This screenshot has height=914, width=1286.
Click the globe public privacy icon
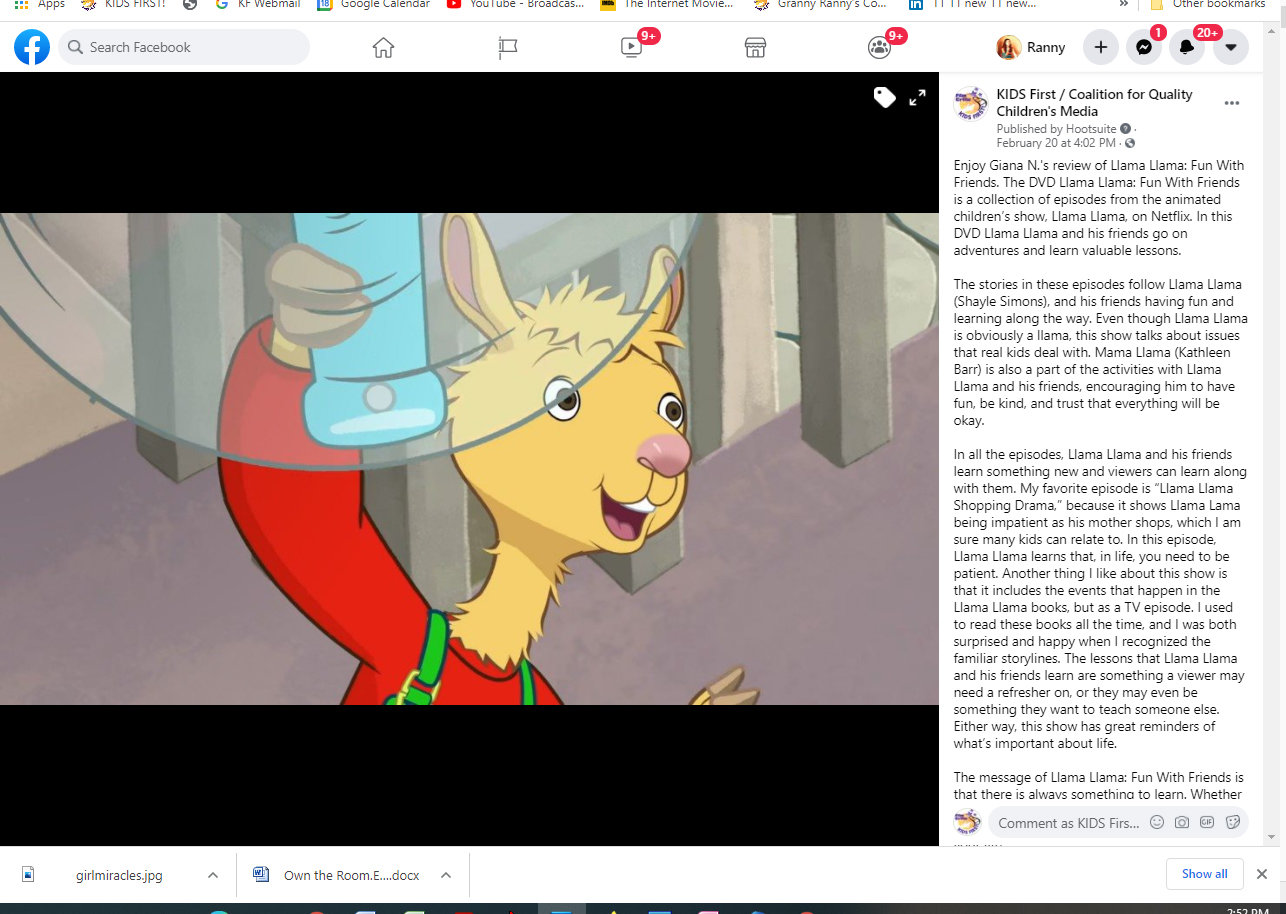coord(1131,143)
